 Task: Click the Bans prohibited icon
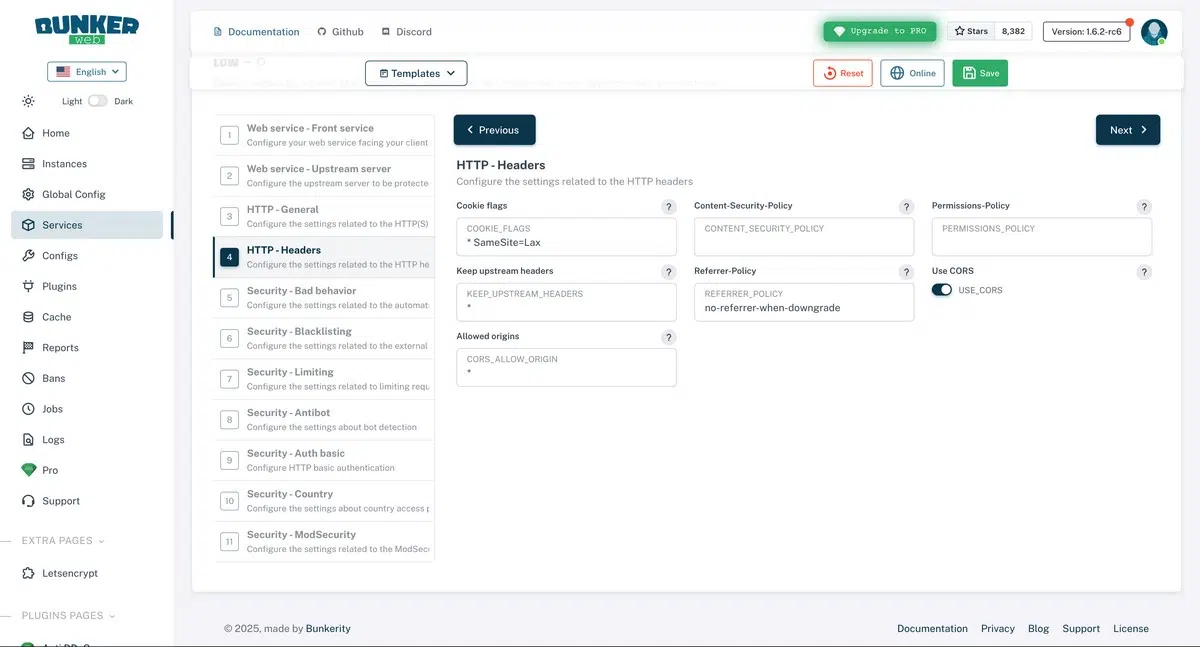[28, 378]
